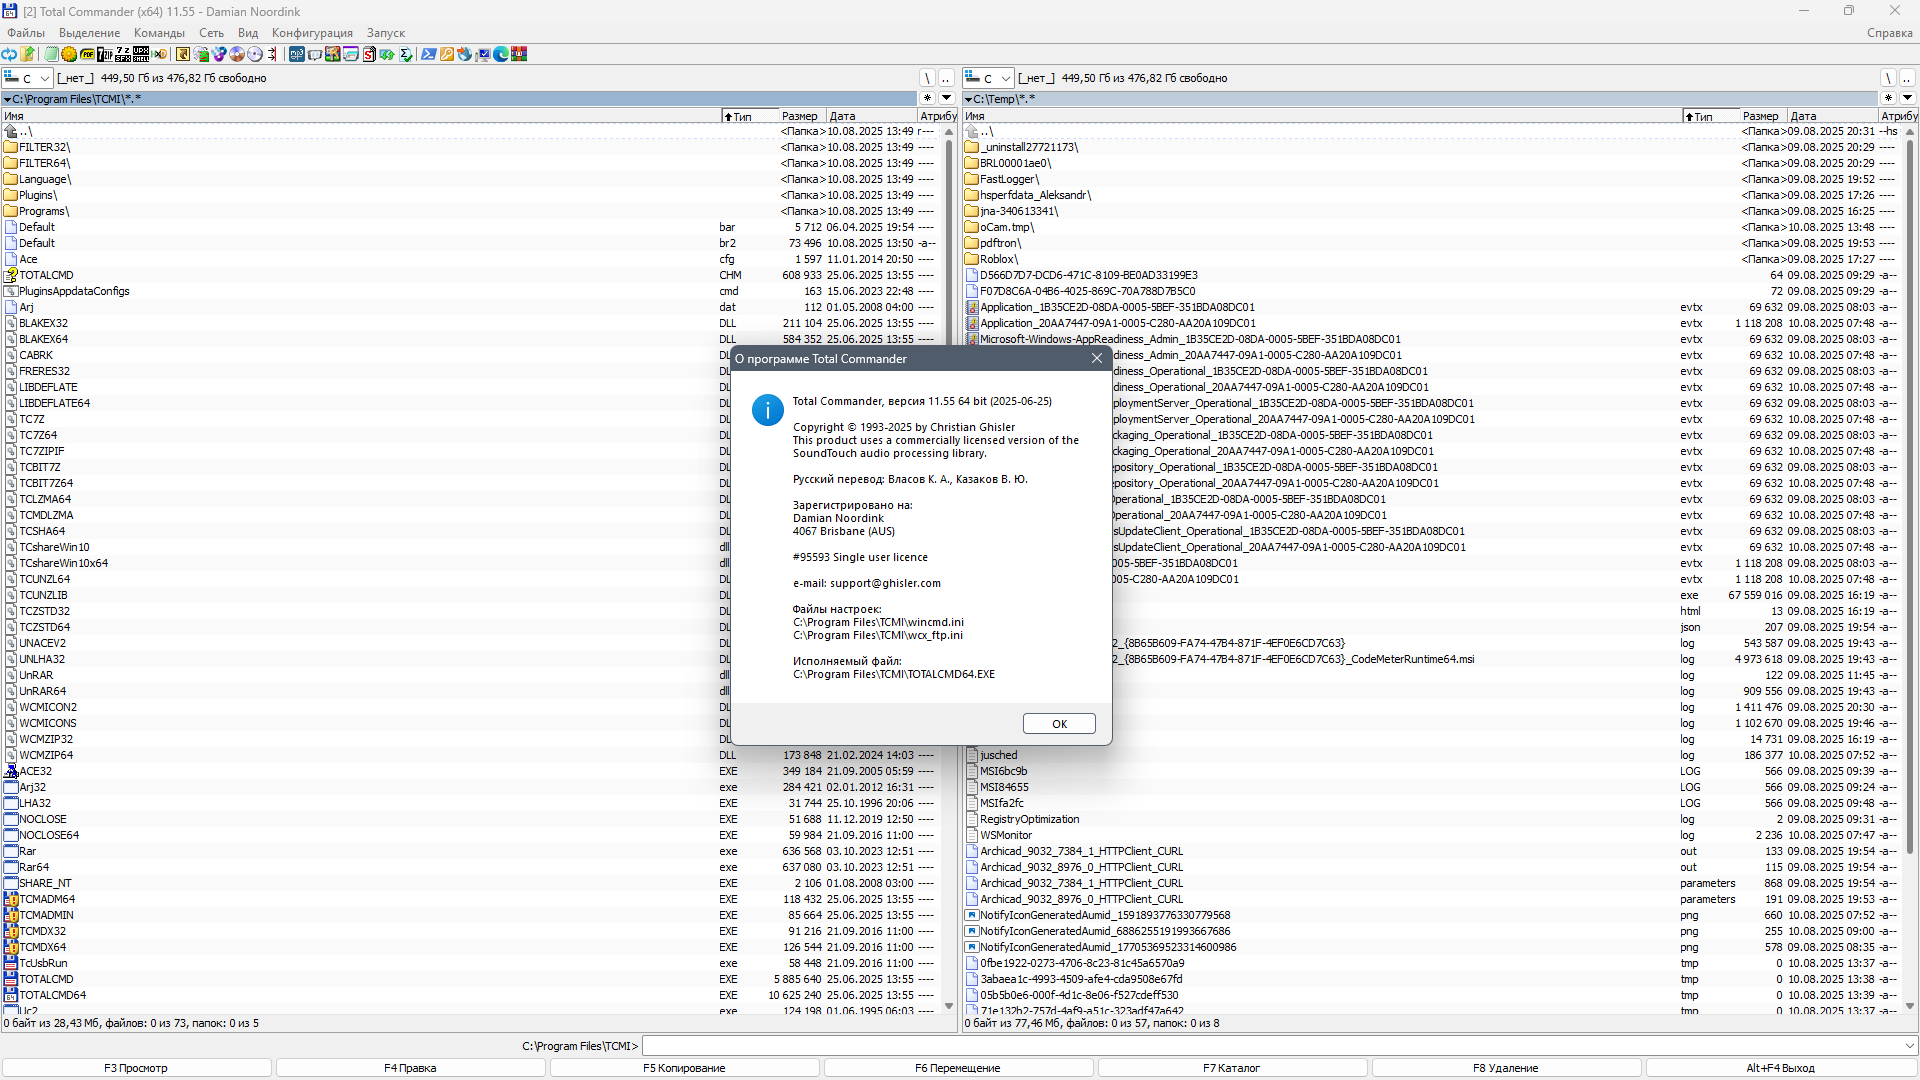Open the green notepad toolbar icon
1920x1080 pixels.
point(51,54)
